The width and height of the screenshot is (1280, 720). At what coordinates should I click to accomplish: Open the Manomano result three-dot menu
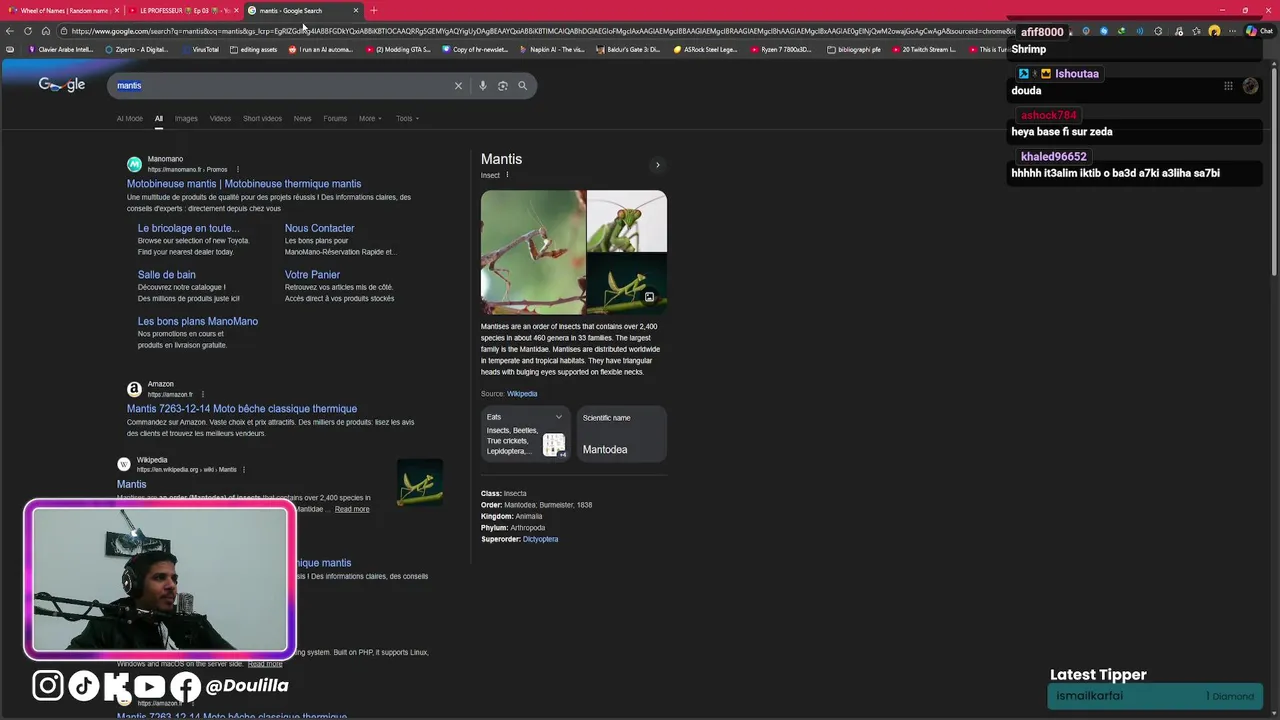coord(237,169)
